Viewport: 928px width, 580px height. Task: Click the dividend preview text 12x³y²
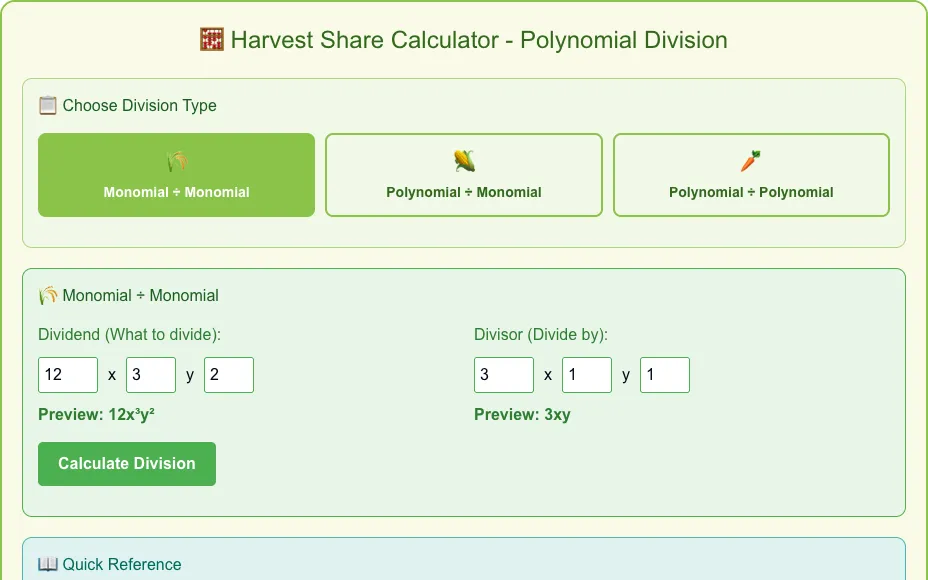(x=131, y=414)
